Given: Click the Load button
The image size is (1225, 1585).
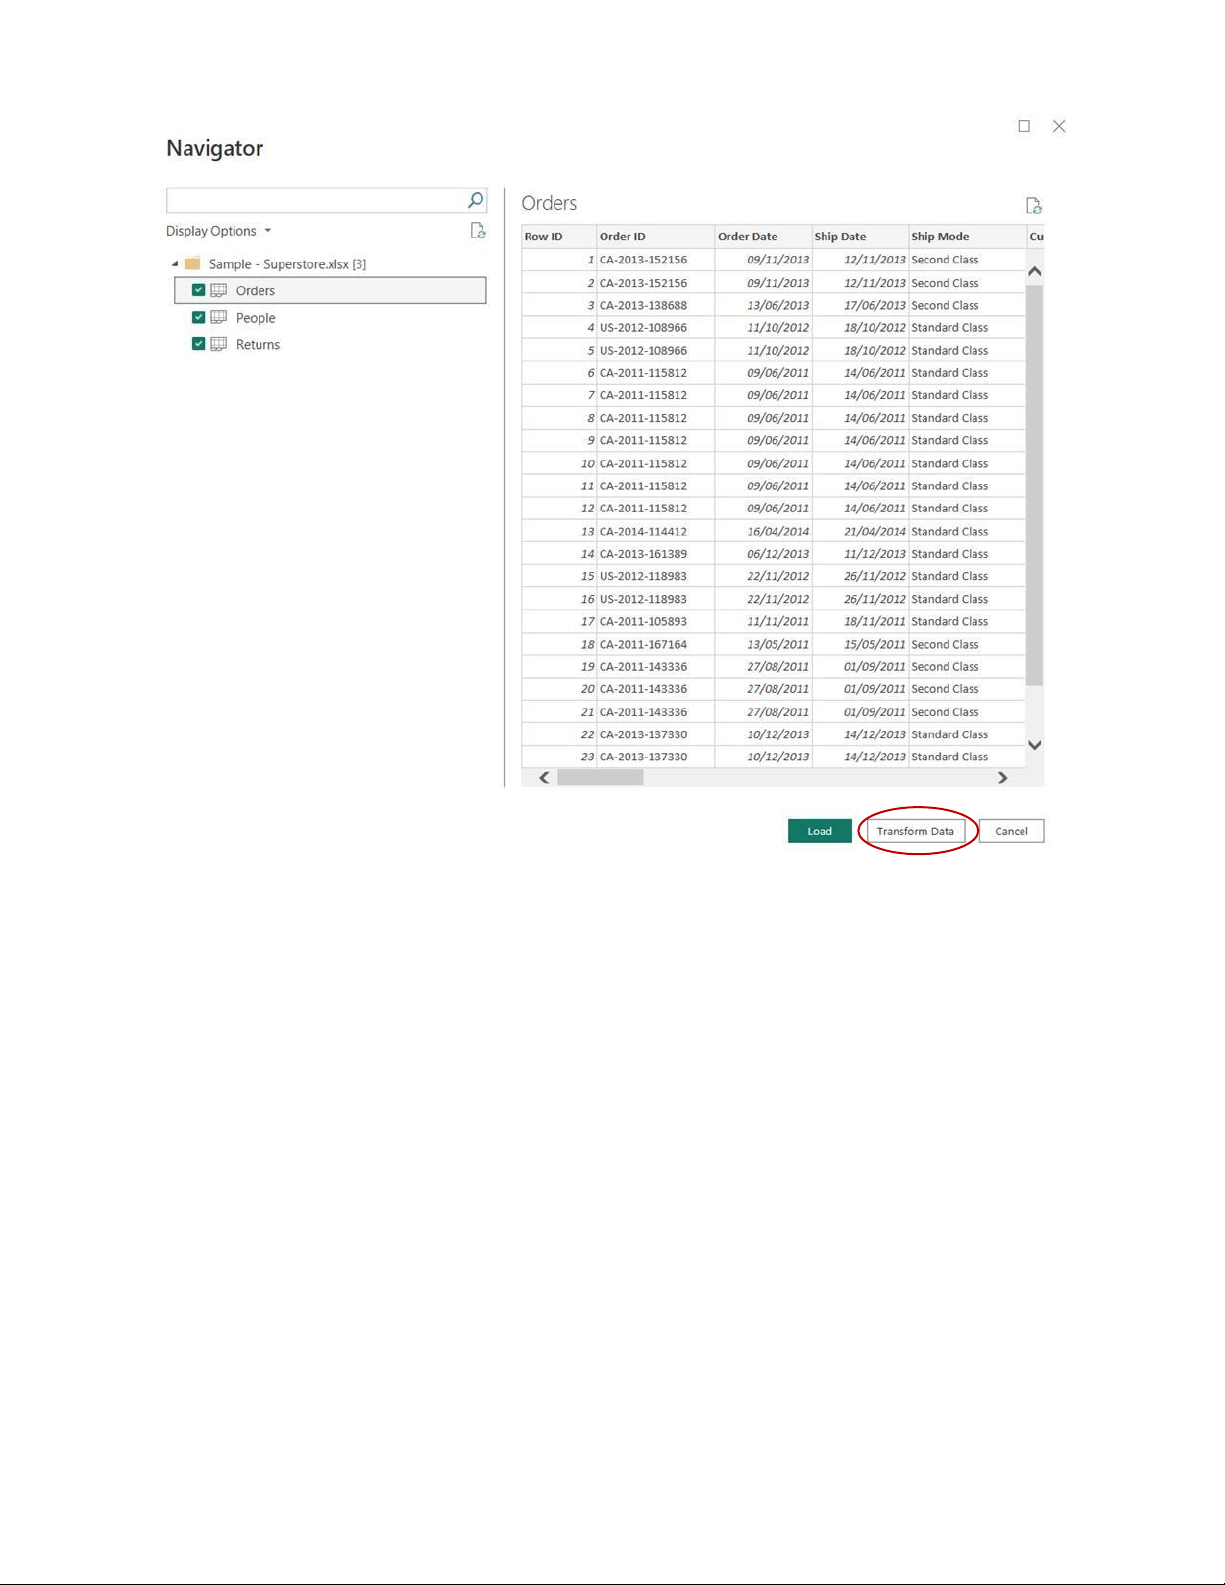Looking at the screenshot, I should pos(819,831).
